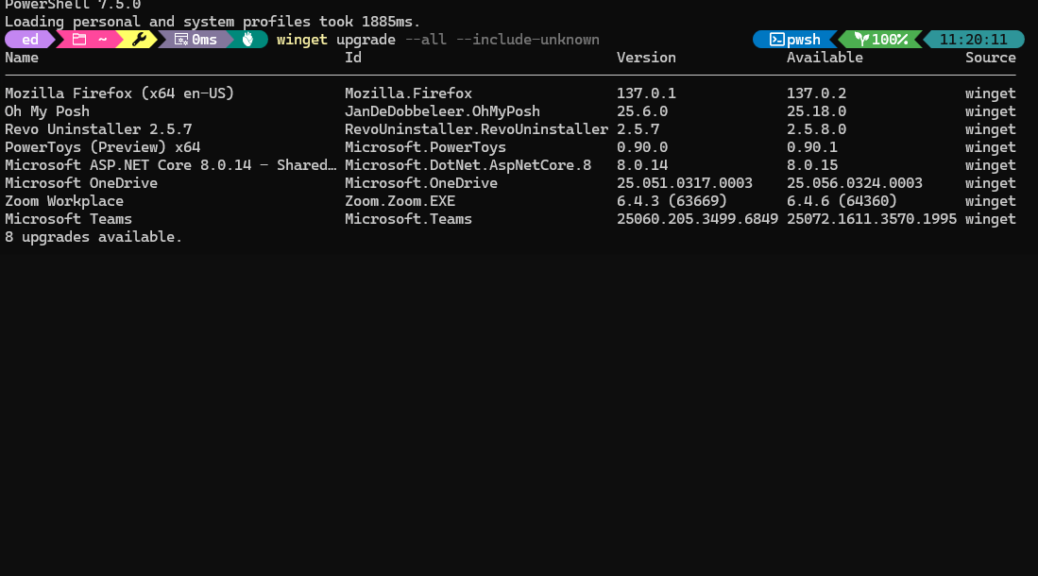
Task: Click the 'Name' column header
Action: pyautogui.click(x=22, y=58)
